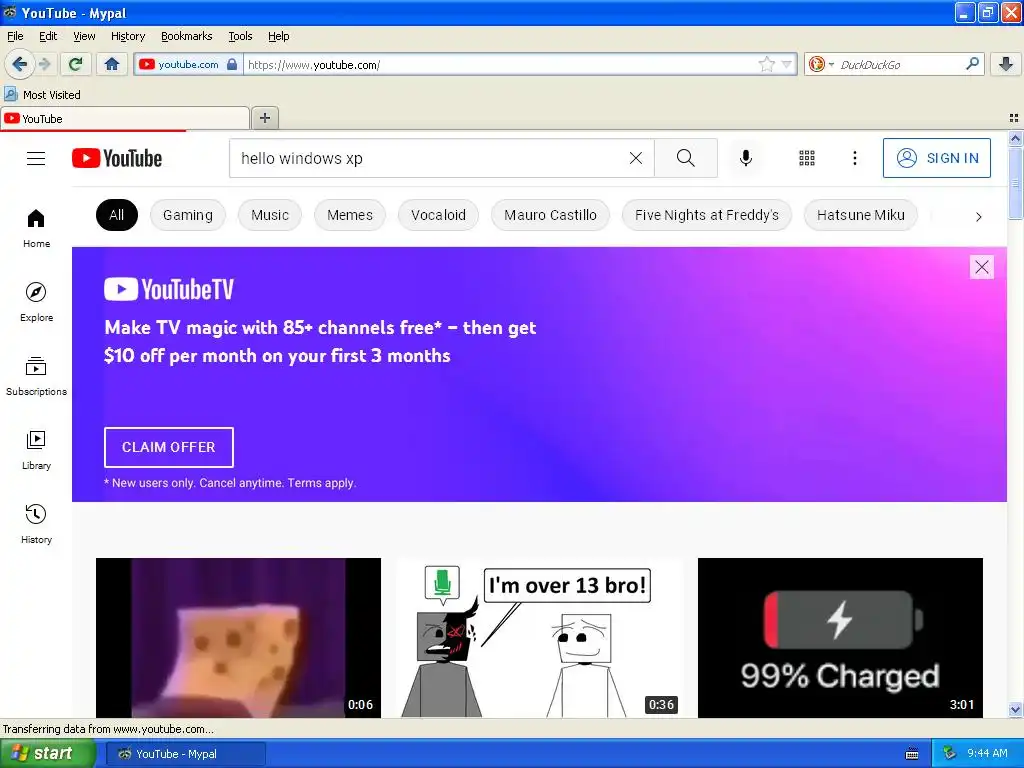Click the Windows start button

pyautogui.click(x=48, y=754)
